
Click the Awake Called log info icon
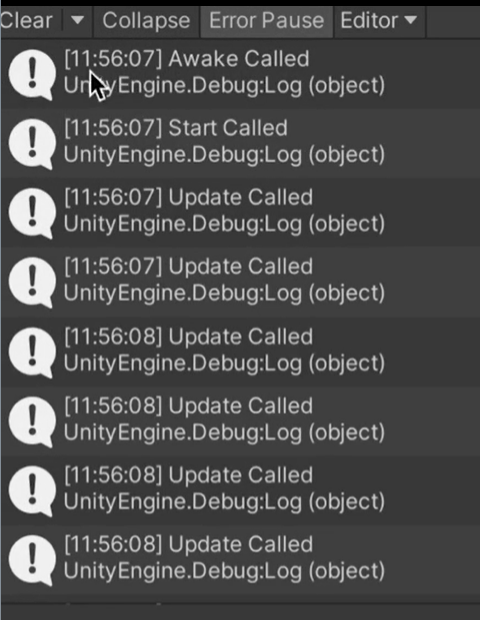click(x=32, y=74)
